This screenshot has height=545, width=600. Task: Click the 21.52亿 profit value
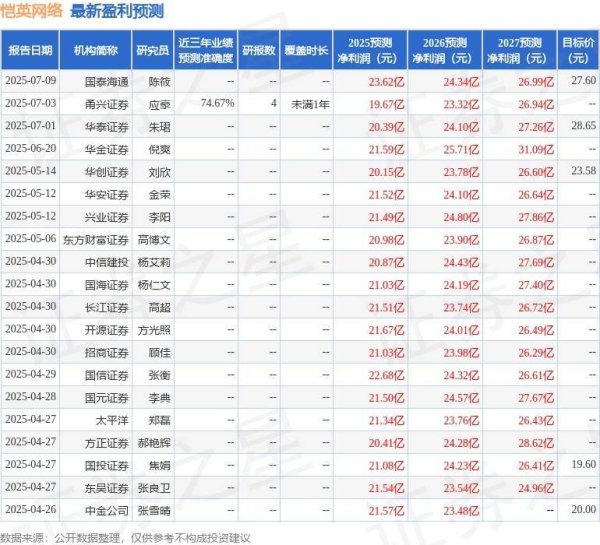pos(386,194)
